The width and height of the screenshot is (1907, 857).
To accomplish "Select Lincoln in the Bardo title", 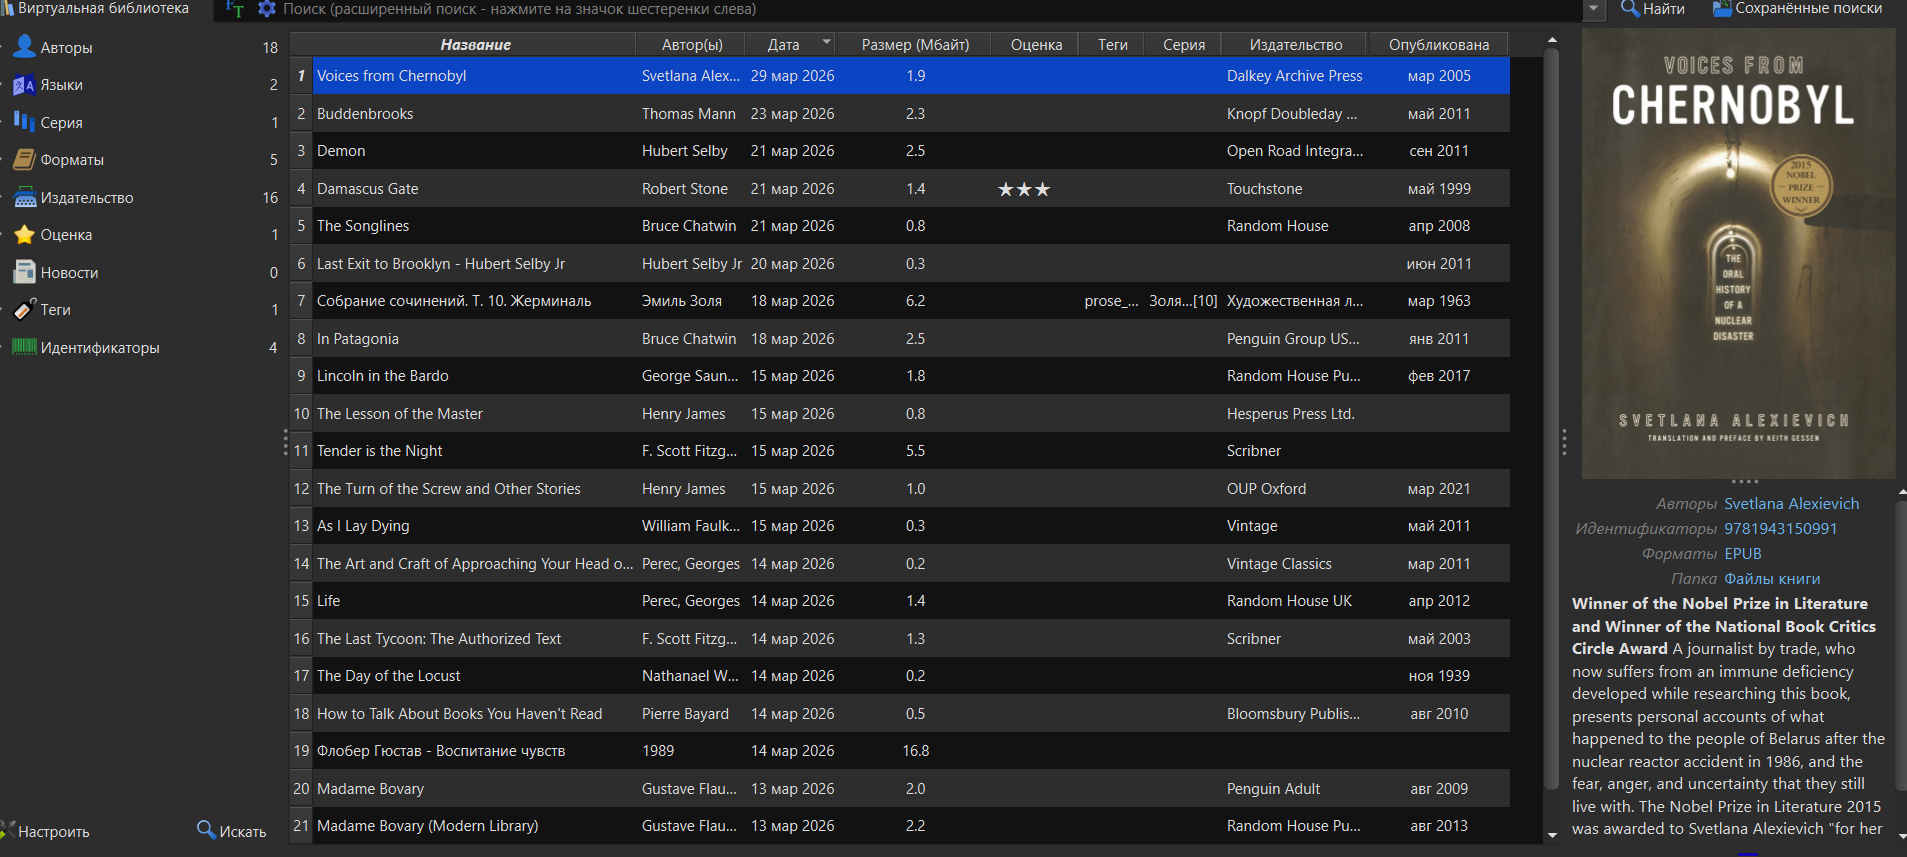I will (x=383, y=376).
